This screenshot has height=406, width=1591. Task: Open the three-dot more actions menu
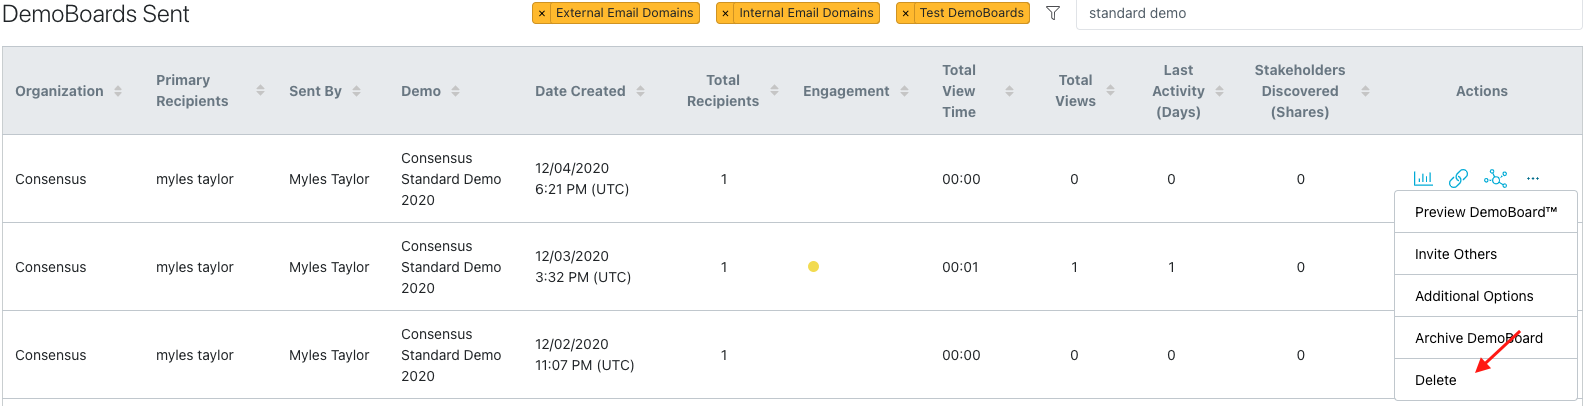click(x=1533, y=179)
